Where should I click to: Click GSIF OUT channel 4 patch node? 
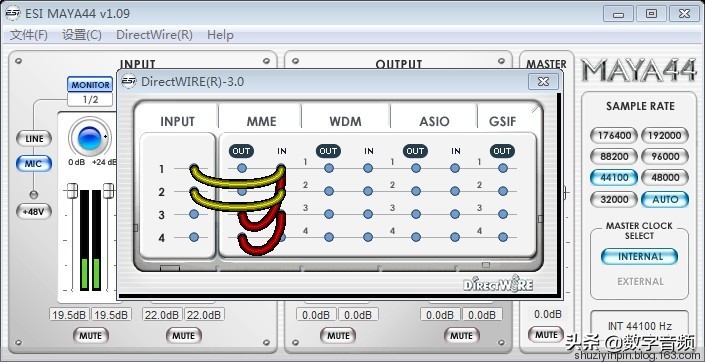pyautogui.click(x=503, y=237)
